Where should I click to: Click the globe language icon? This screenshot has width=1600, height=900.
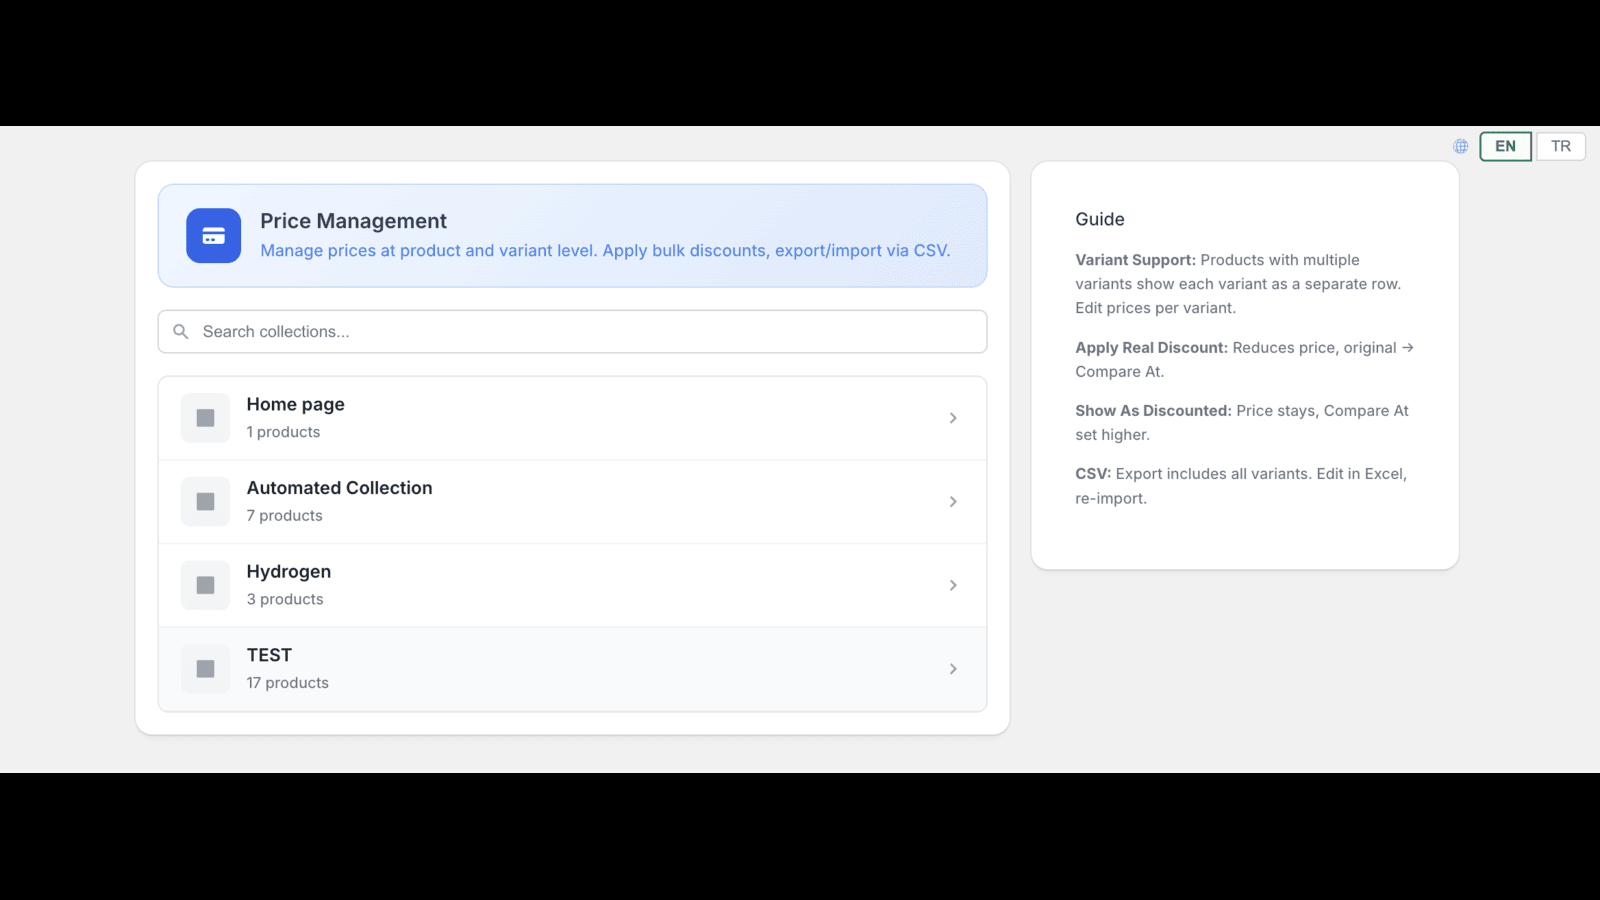point(1461,147)
